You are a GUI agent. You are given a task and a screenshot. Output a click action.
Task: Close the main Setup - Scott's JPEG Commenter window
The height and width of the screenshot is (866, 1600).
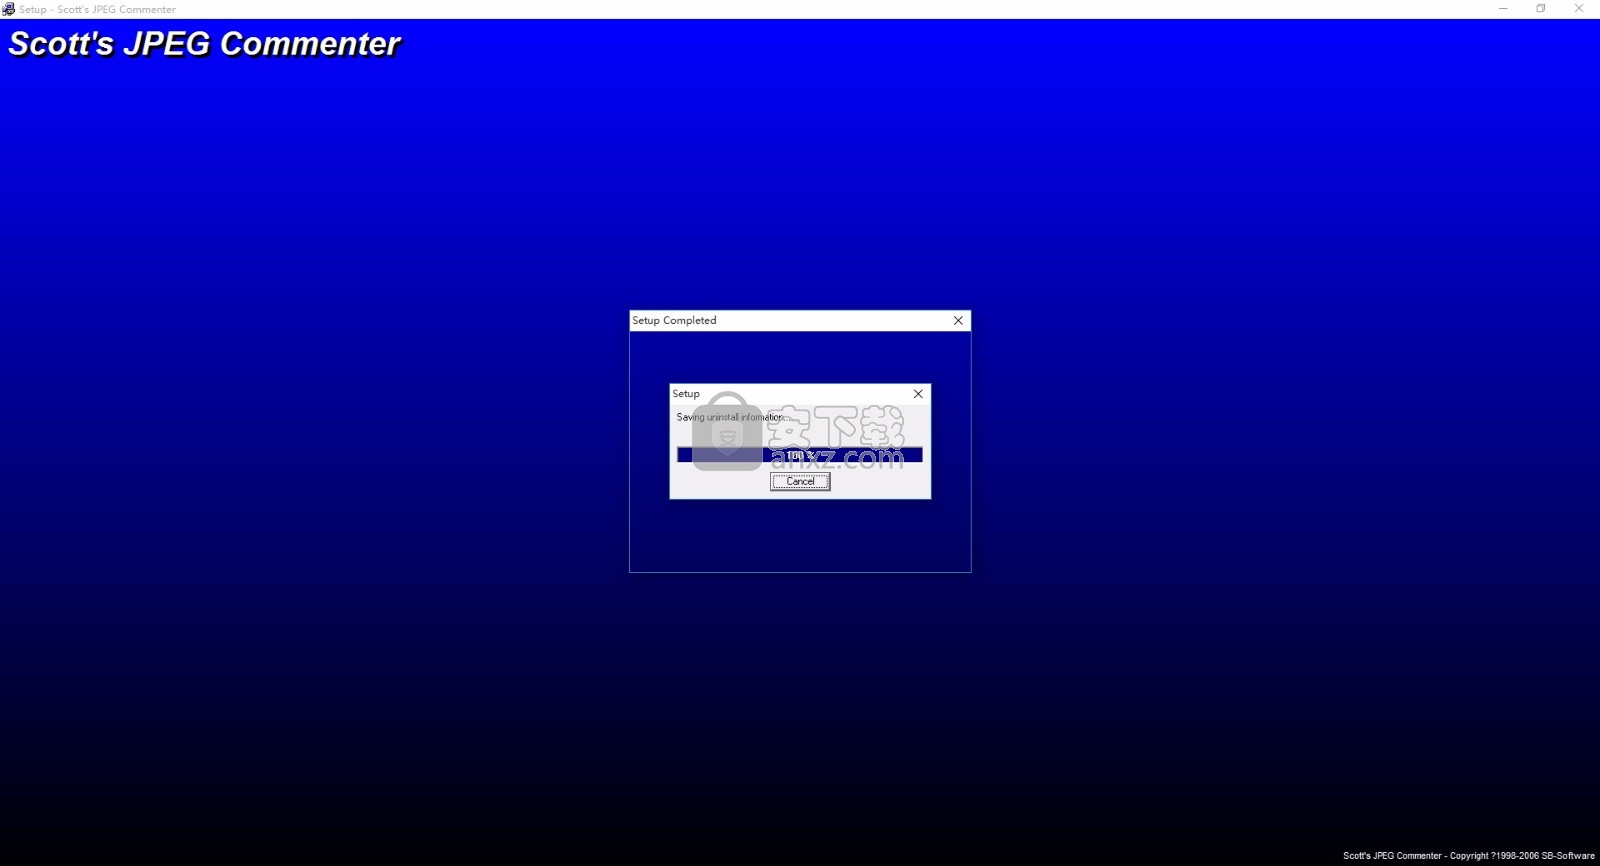pyautogui.click(x=1579, y=9)
